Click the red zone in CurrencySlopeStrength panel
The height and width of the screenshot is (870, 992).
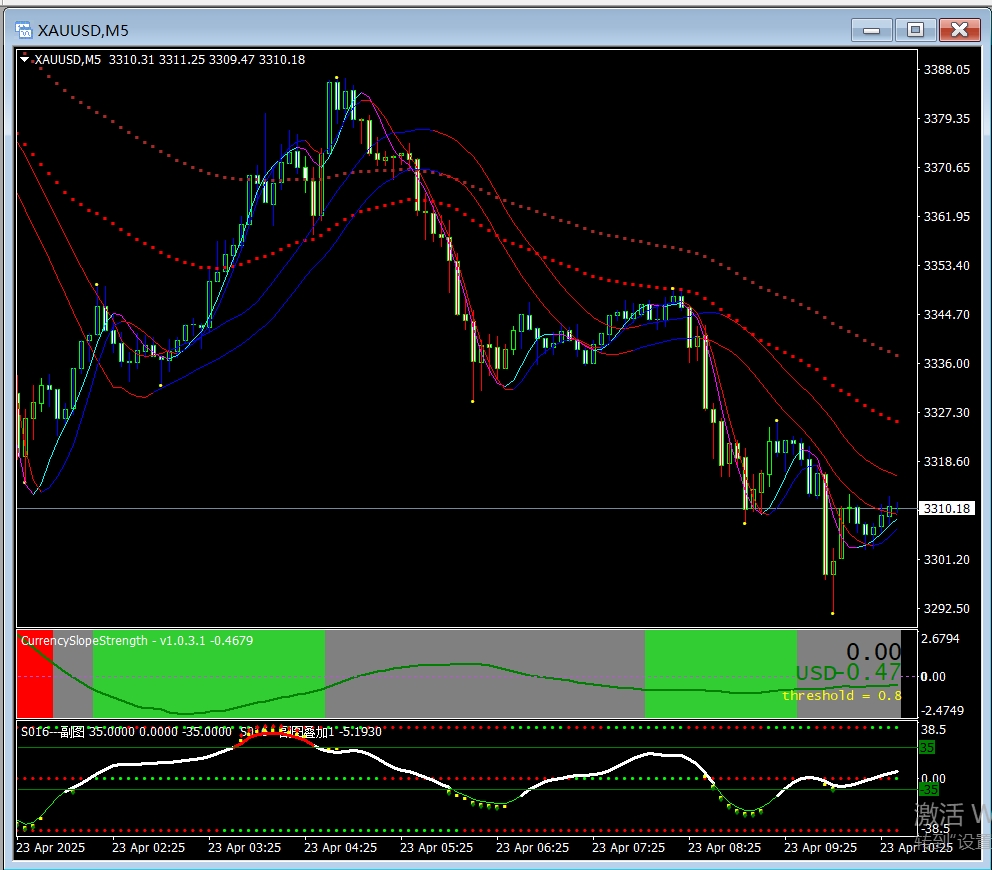35,673
